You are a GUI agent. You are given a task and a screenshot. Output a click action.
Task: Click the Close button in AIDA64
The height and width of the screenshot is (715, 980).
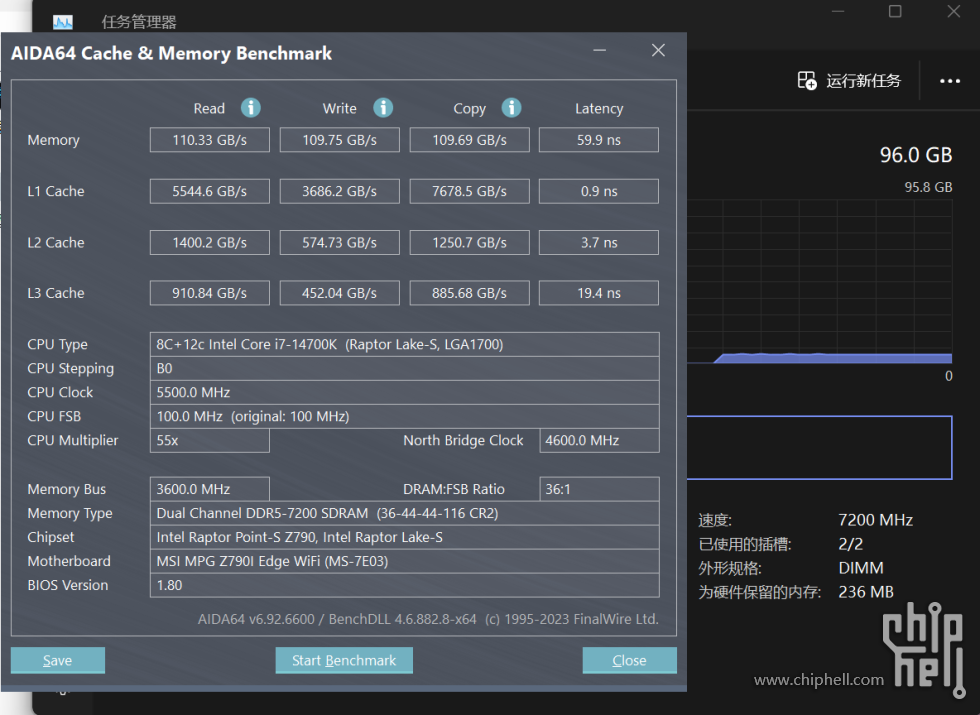coord(629,660)
